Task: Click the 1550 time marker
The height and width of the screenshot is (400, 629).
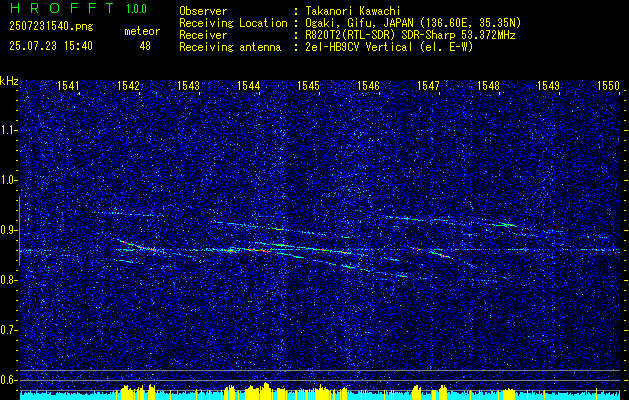Action: [x=609, y=85]
